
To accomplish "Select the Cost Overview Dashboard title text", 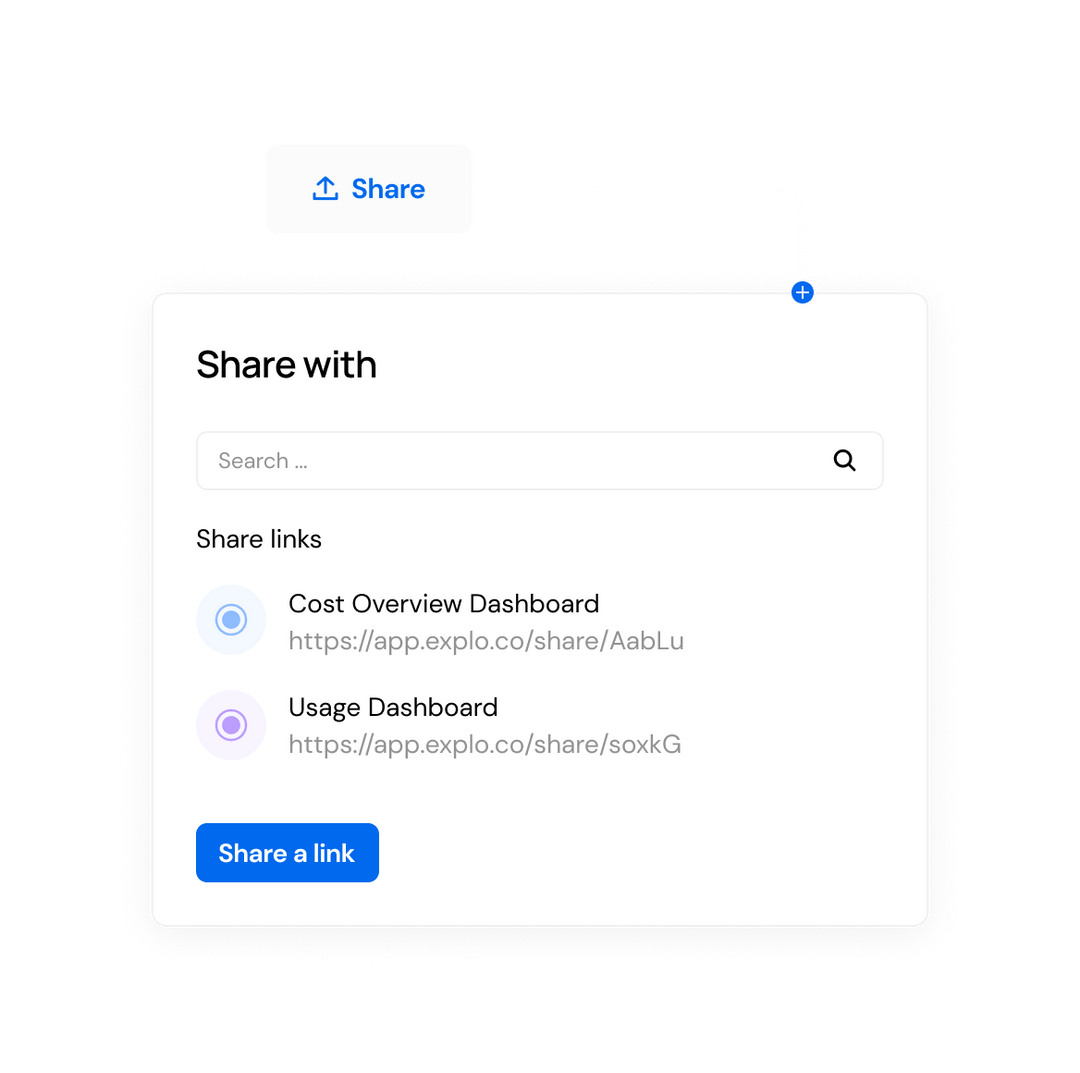I will 443,603.
